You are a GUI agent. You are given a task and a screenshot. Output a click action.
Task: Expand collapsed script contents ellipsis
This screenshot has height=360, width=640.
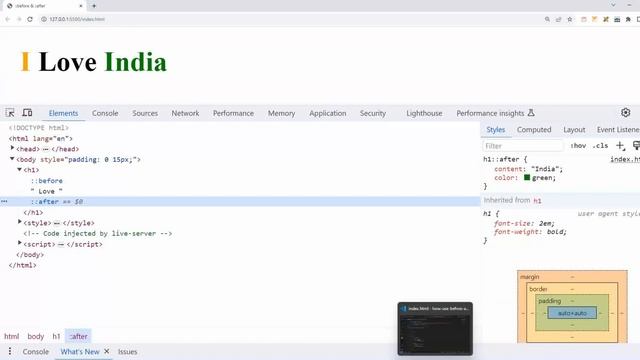pyautogui.click(x=61, y=244)
